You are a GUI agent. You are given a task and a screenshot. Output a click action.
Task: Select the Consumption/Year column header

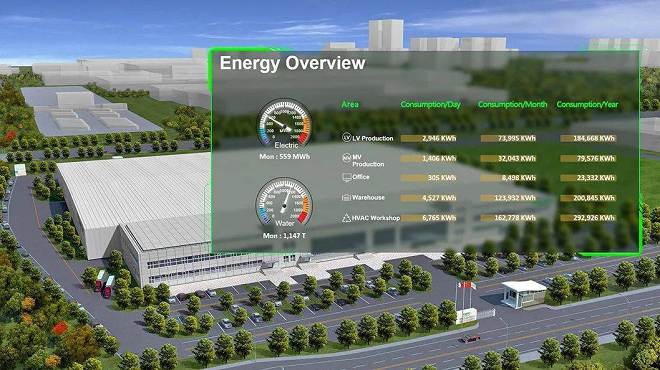click(x=587, y=104)
